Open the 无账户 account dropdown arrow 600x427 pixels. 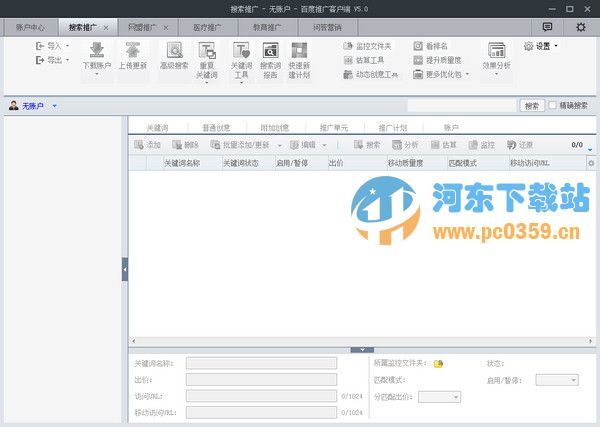click(x=54, y=106)
